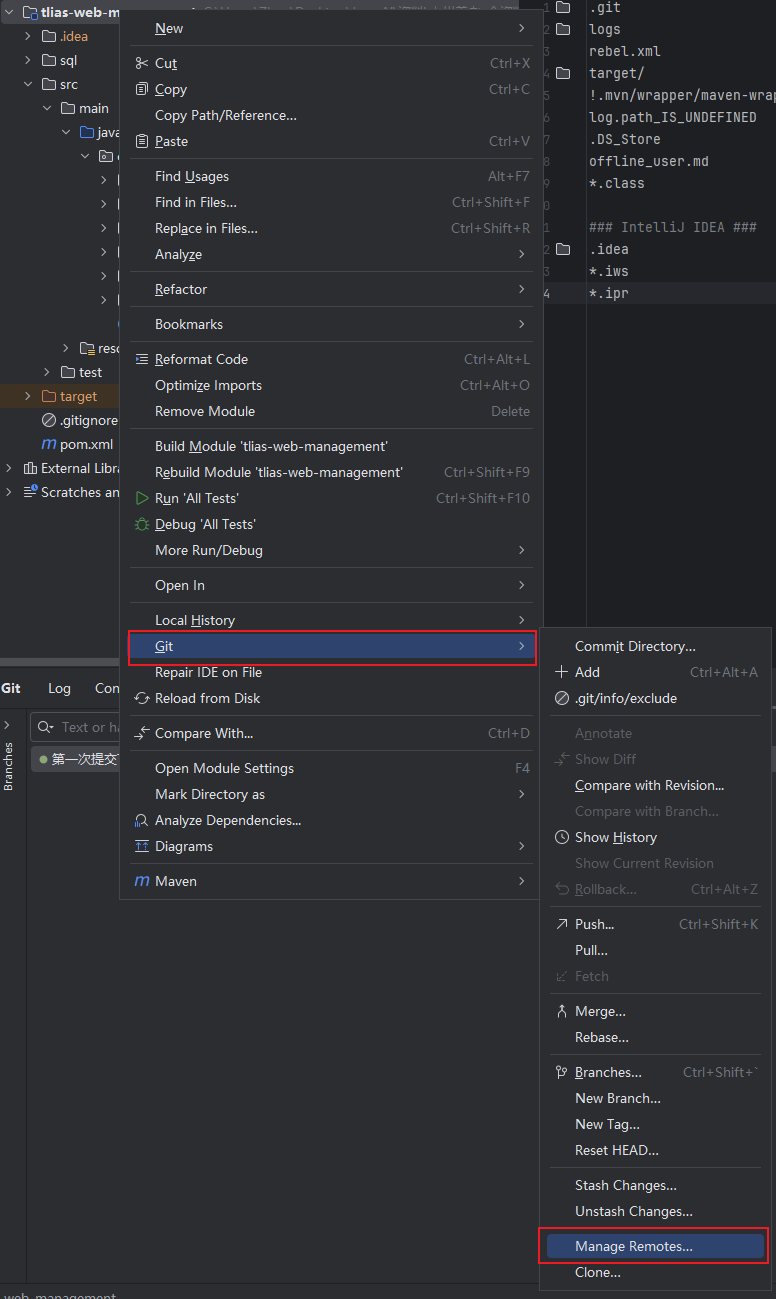Screen dimensions: 776x1299
Task: Choose Commit Directory in Git submenu
Action: [655, 646]
